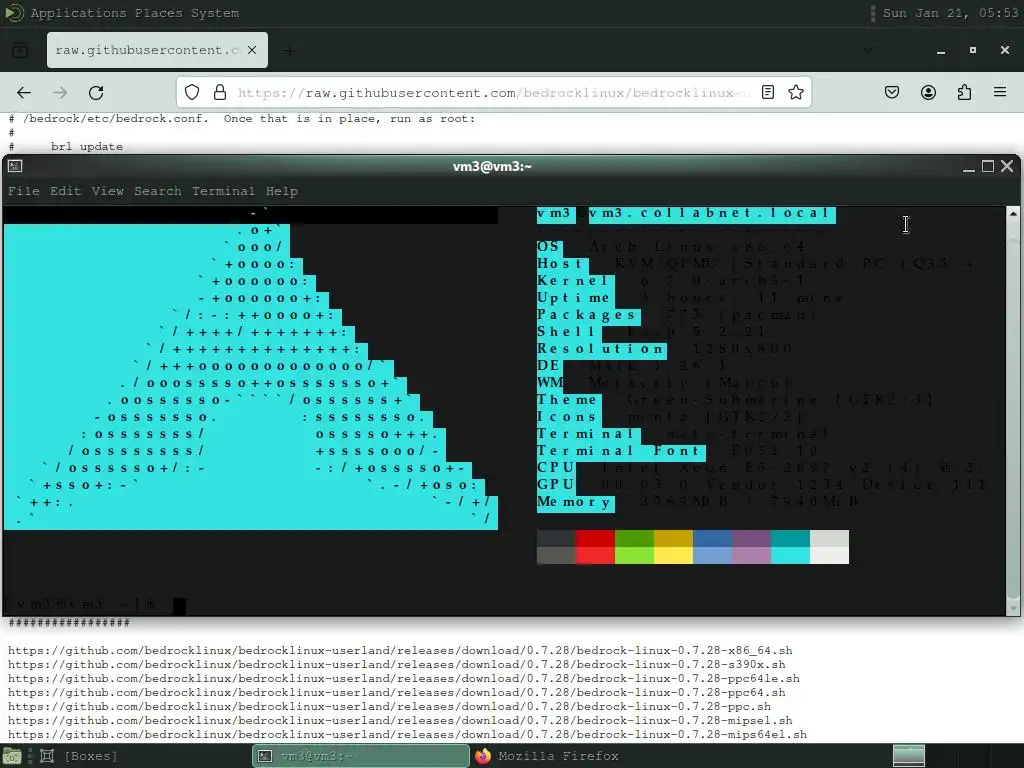1024x768 pixels.
Task: Click the green color block in terminal
Action: (x=634, y=547)
